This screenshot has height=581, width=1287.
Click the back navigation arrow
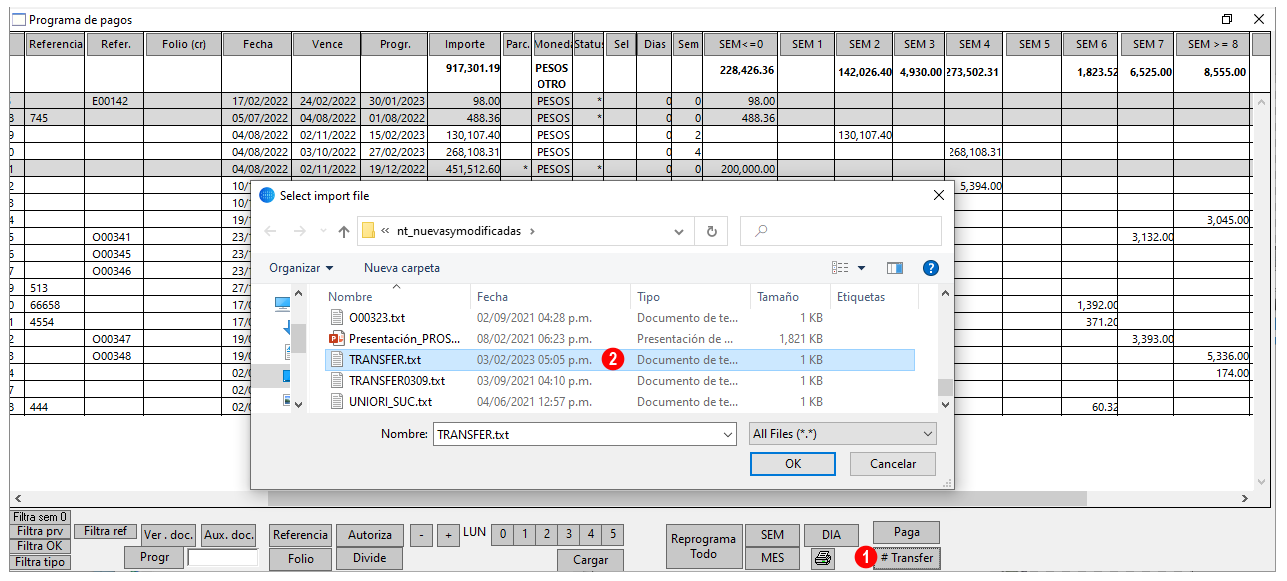271,231
